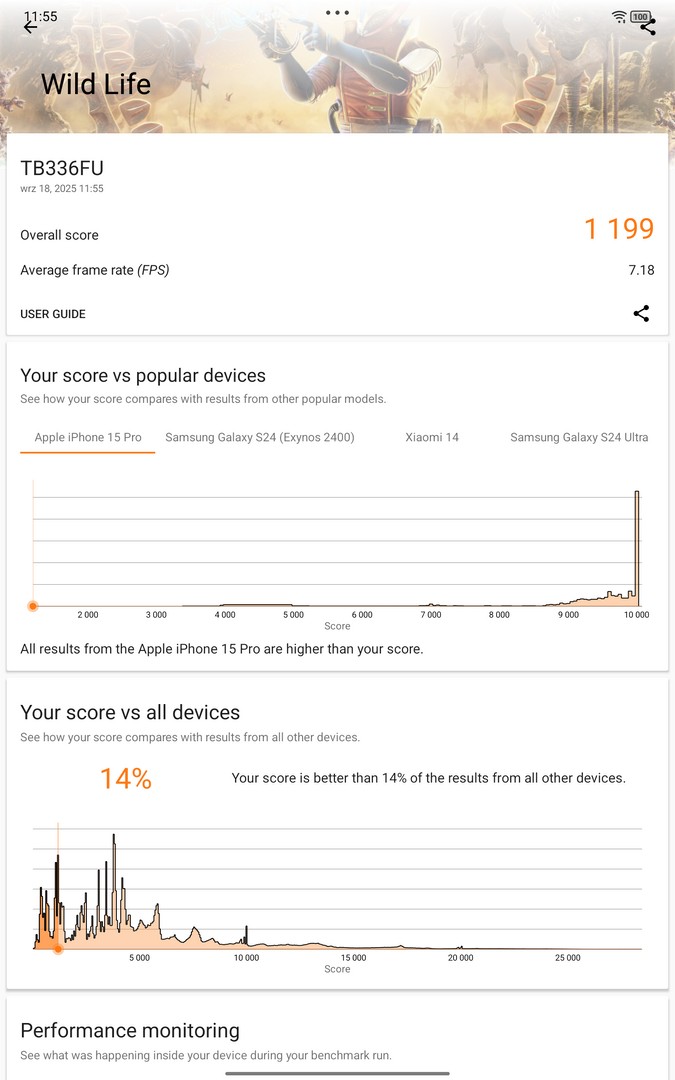Viewport: 675px width, 1080px height.
Task: Tap the 14% percentile figure
Action: click(126, 779)
